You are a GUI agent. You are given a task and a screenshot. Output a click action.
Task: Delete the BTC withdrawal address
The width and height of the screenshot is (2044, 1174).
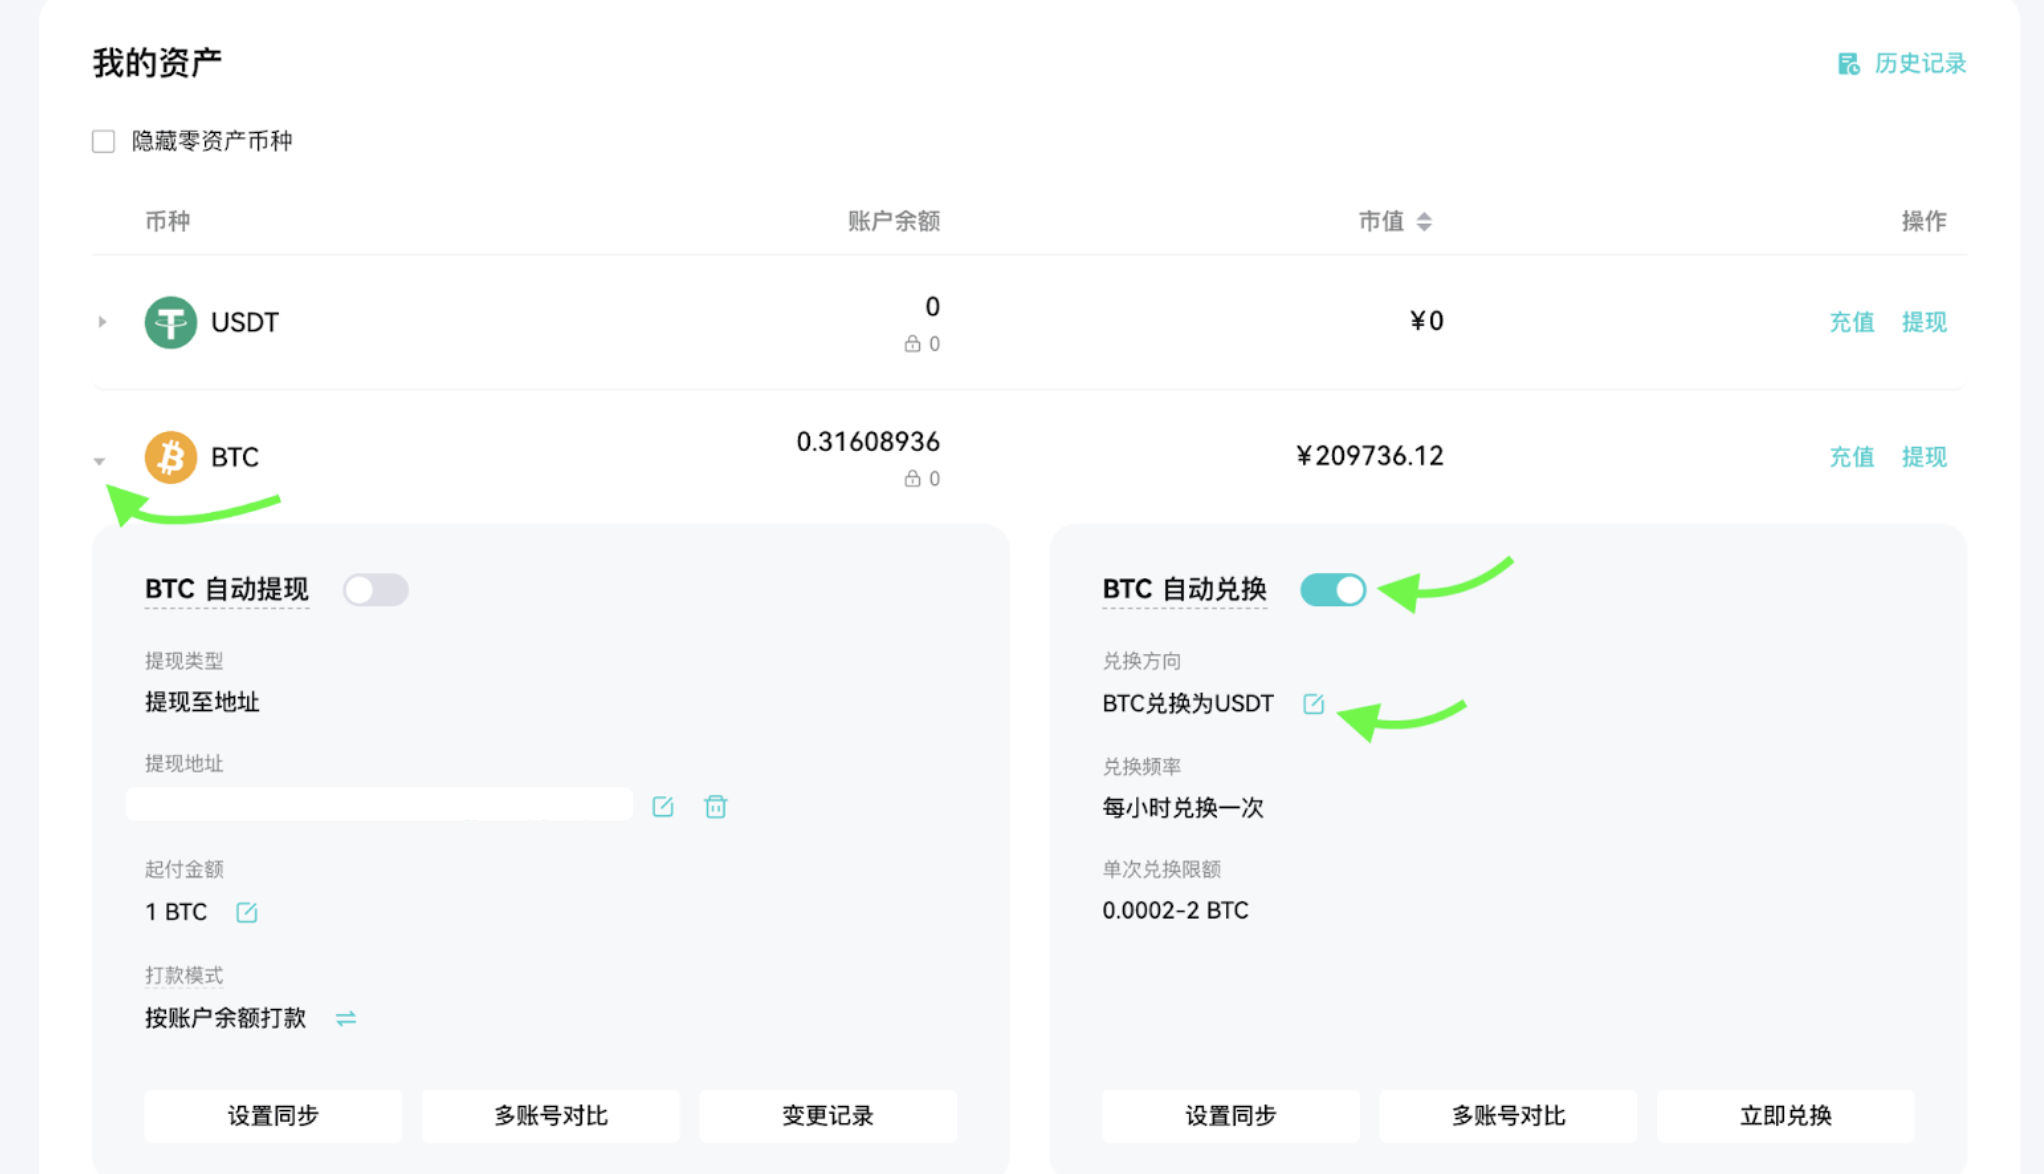(x=715, y=807)
